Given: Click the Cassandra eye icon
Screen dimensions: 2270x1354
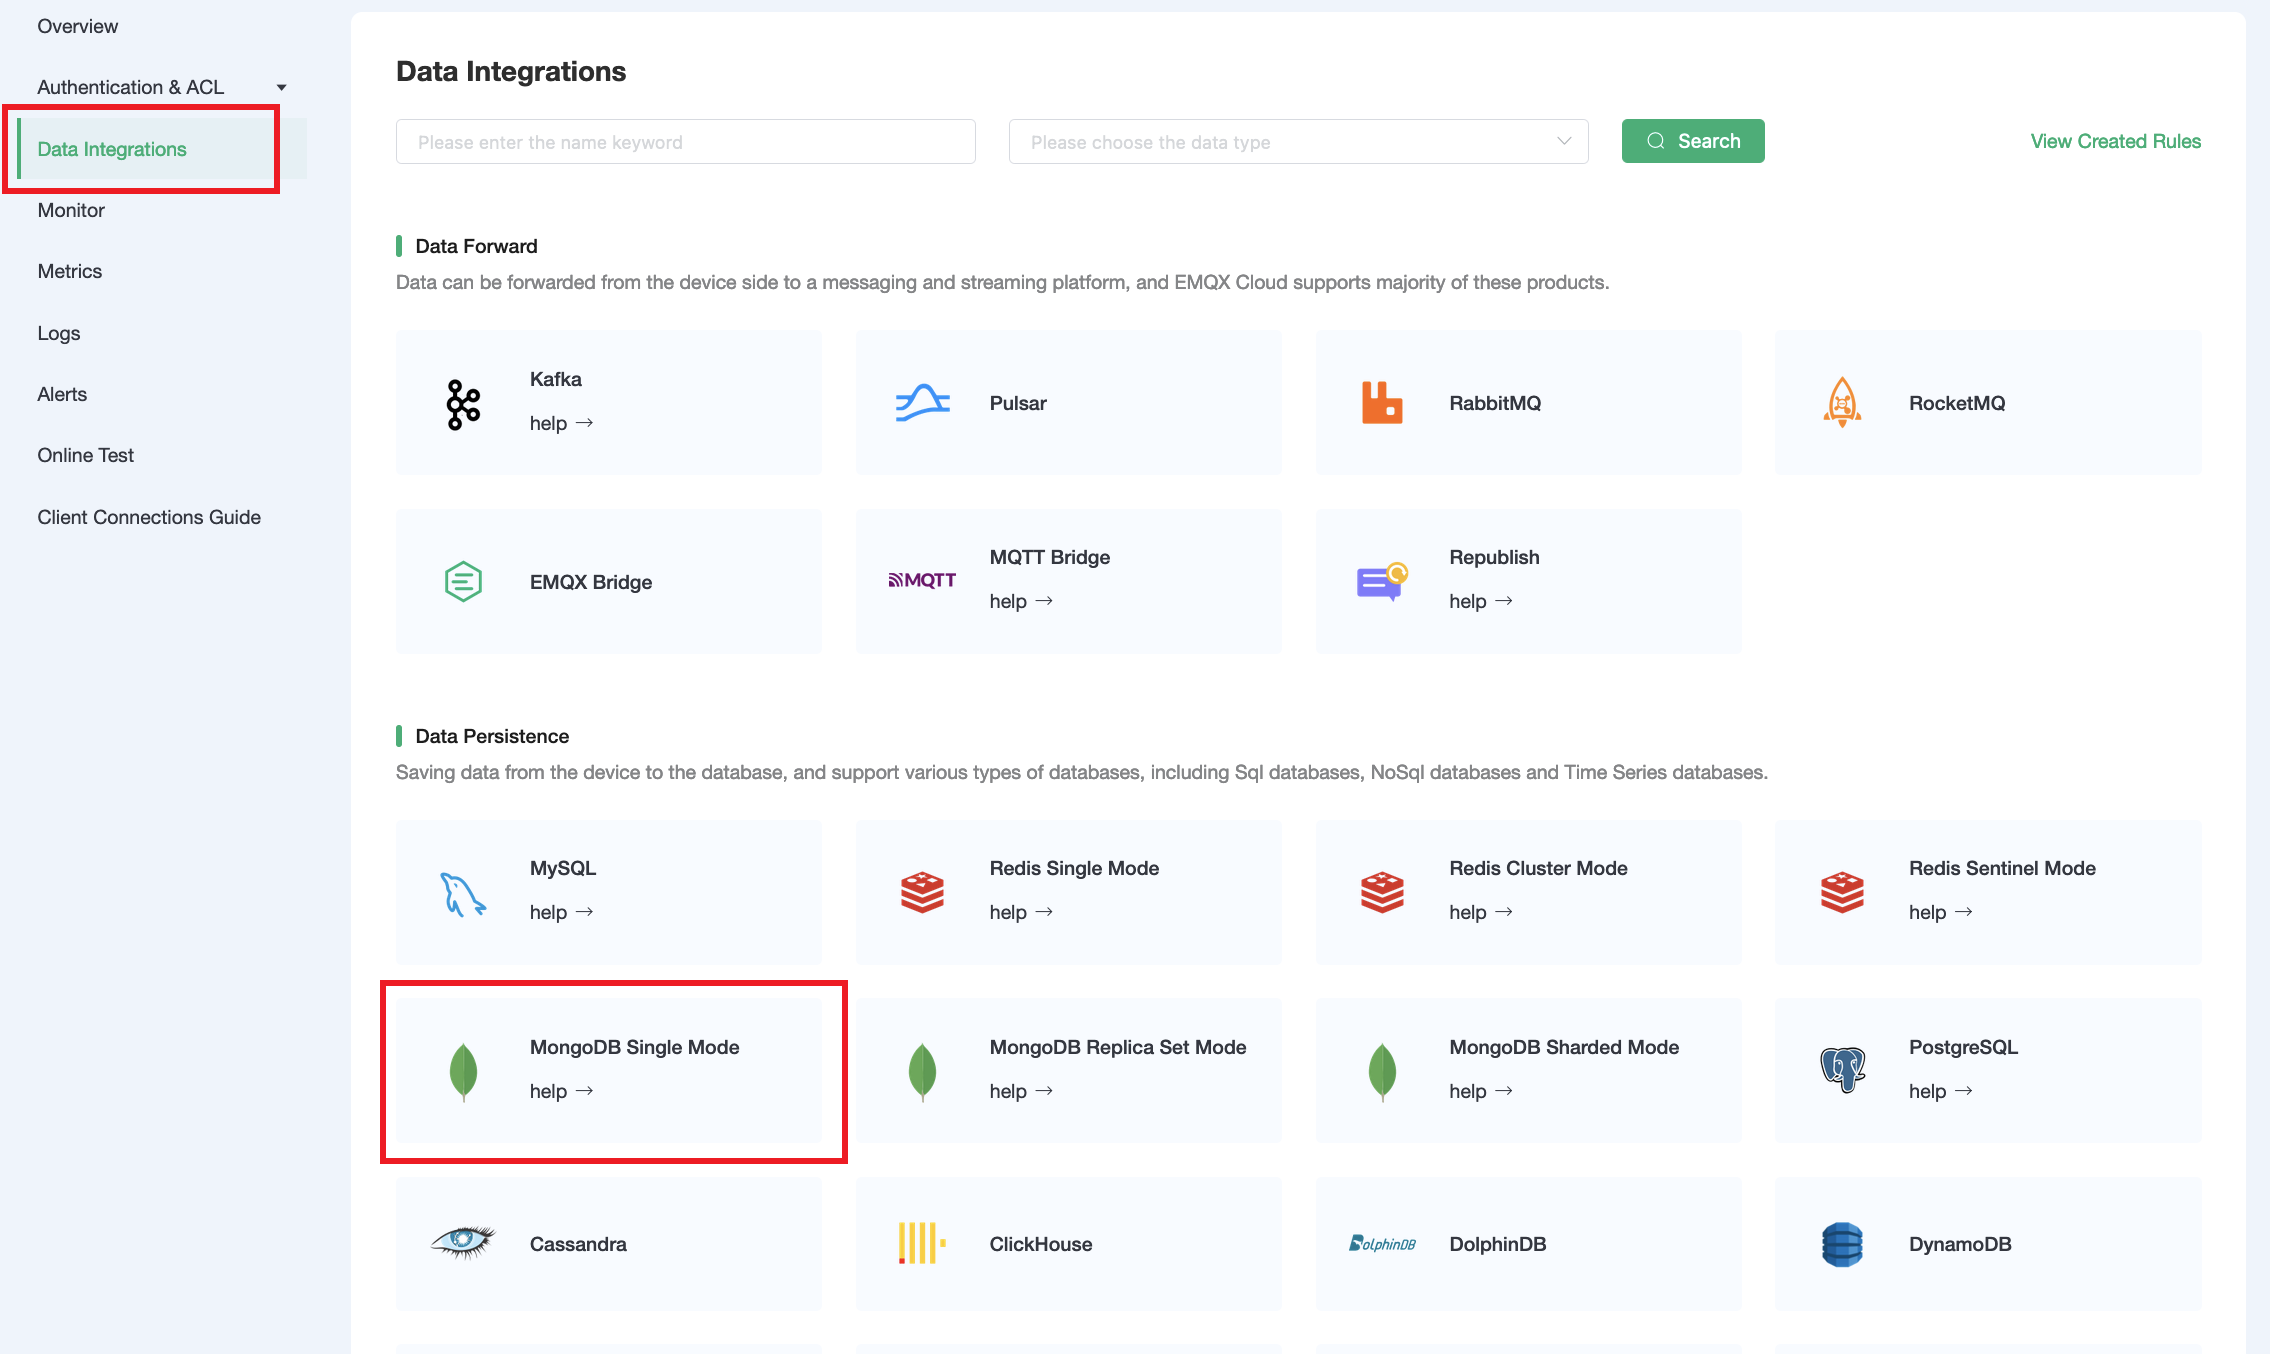Looking at the screenshot, I should tap(463, 1243).
